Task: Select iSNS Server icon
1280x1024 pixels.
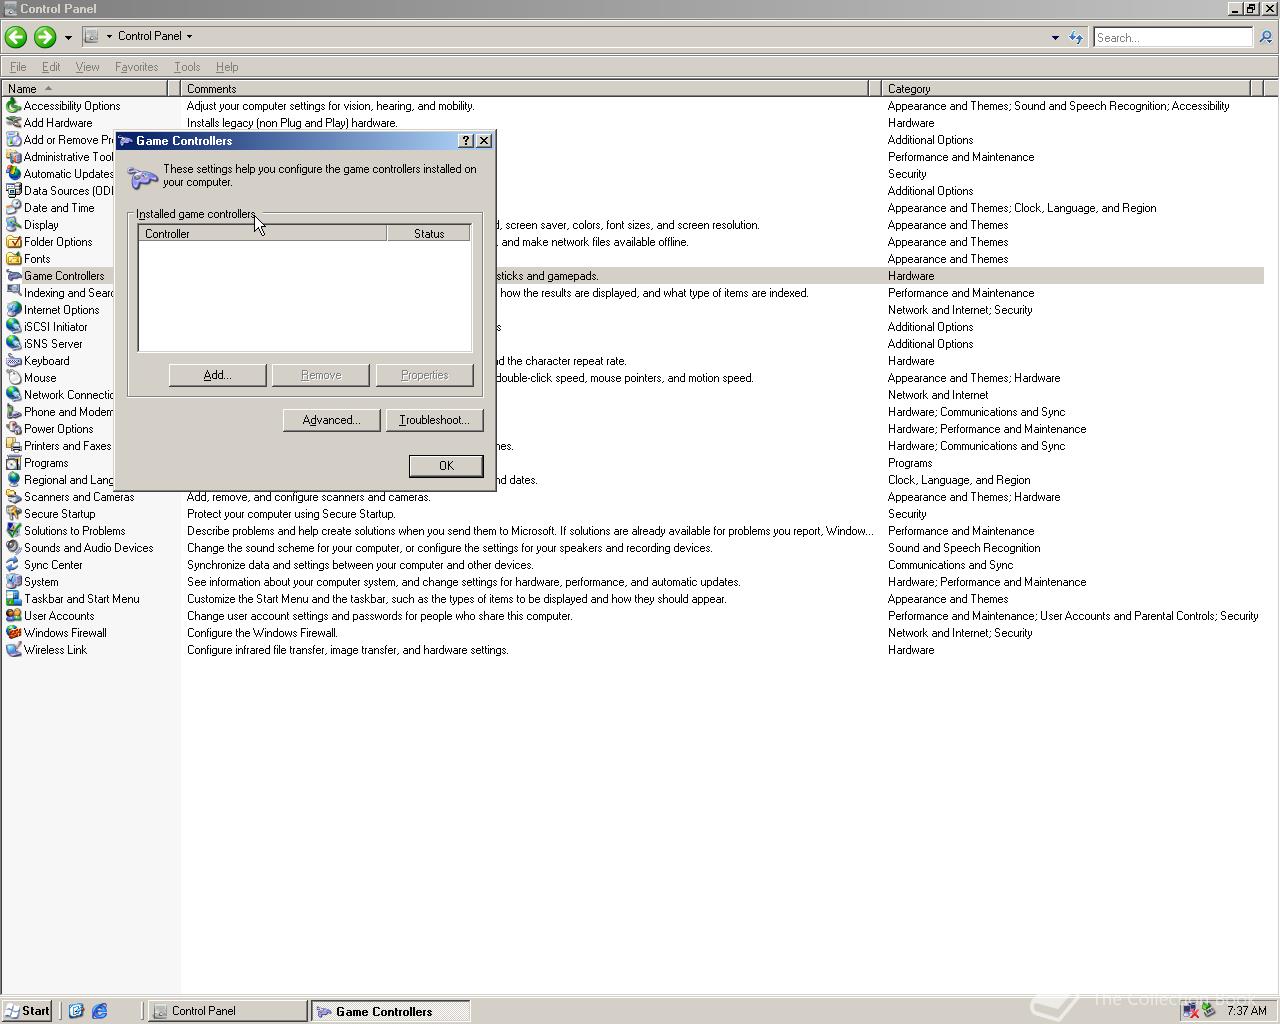Action: pyautogui.click(x=13, y=344)
